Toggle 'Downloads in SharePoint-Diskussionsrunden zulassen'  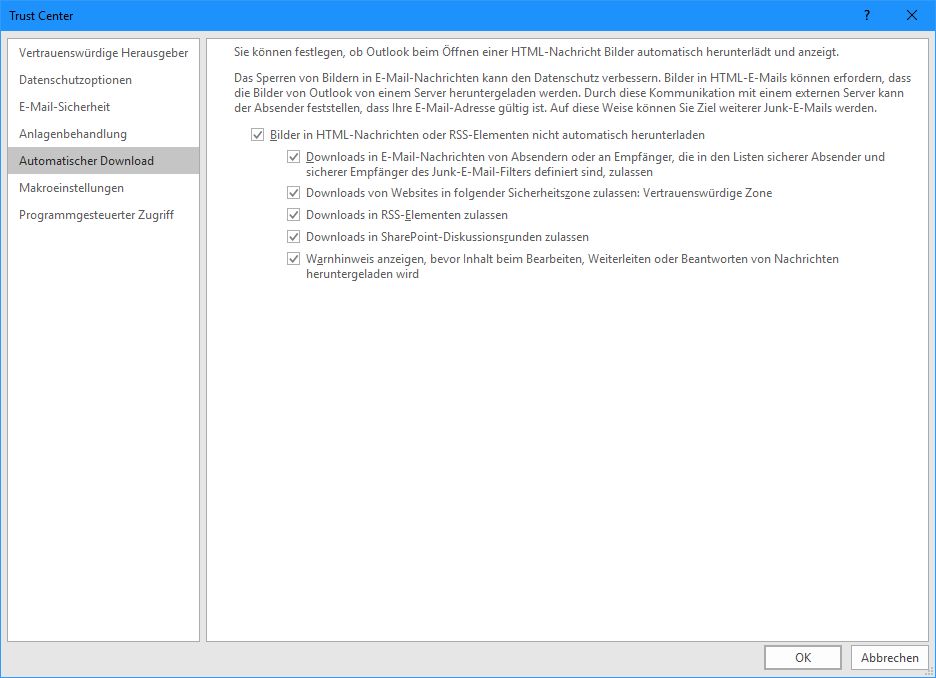pyautogui.click(x=293, y=237)
